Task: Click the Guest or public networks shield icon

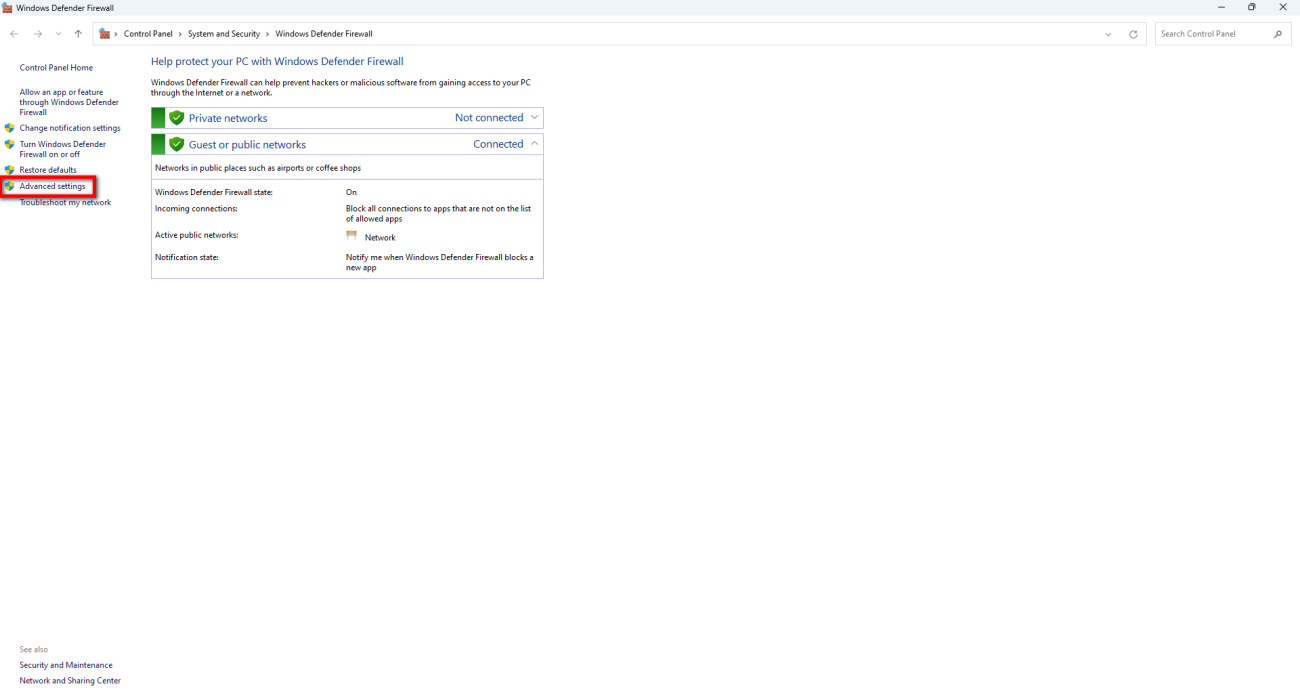Action: [177, 144]
